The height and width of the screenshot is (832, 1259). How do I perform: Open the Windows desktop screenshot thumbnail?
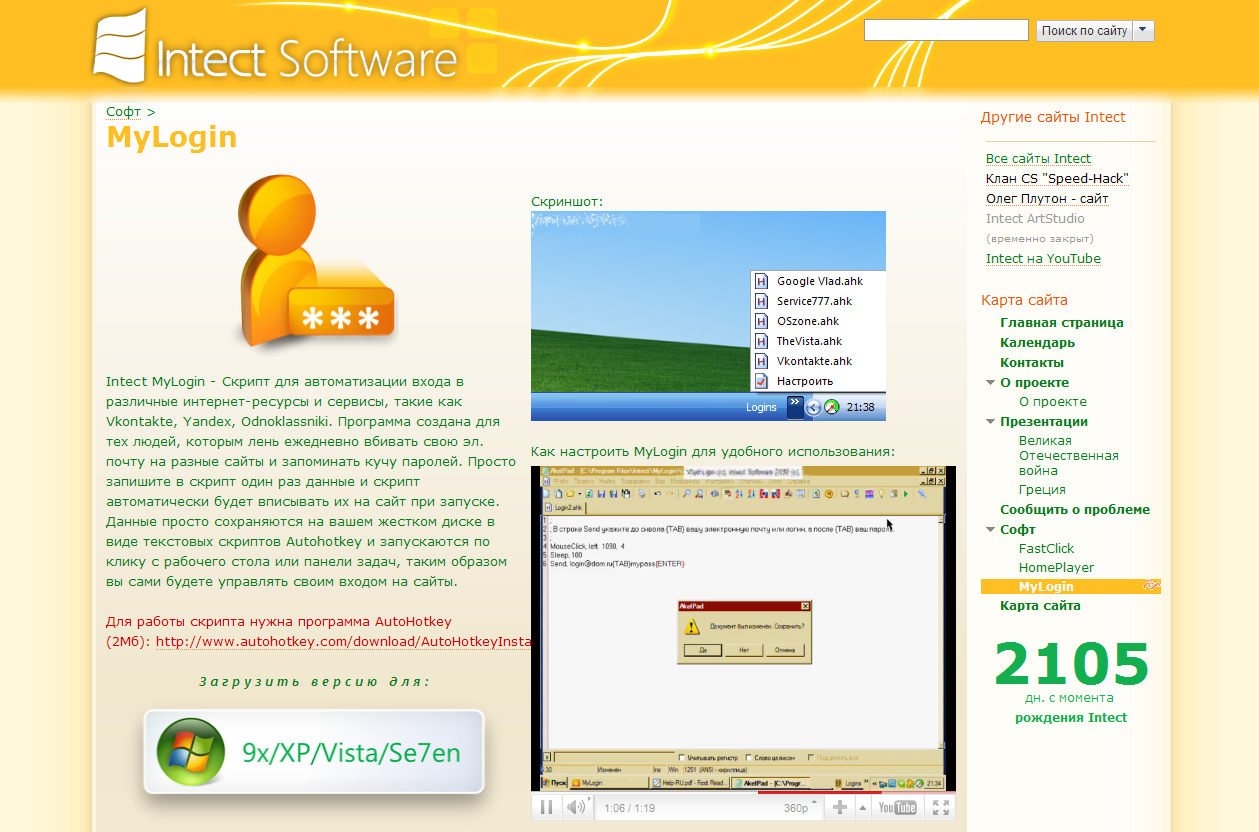click(x=708, y=316)
